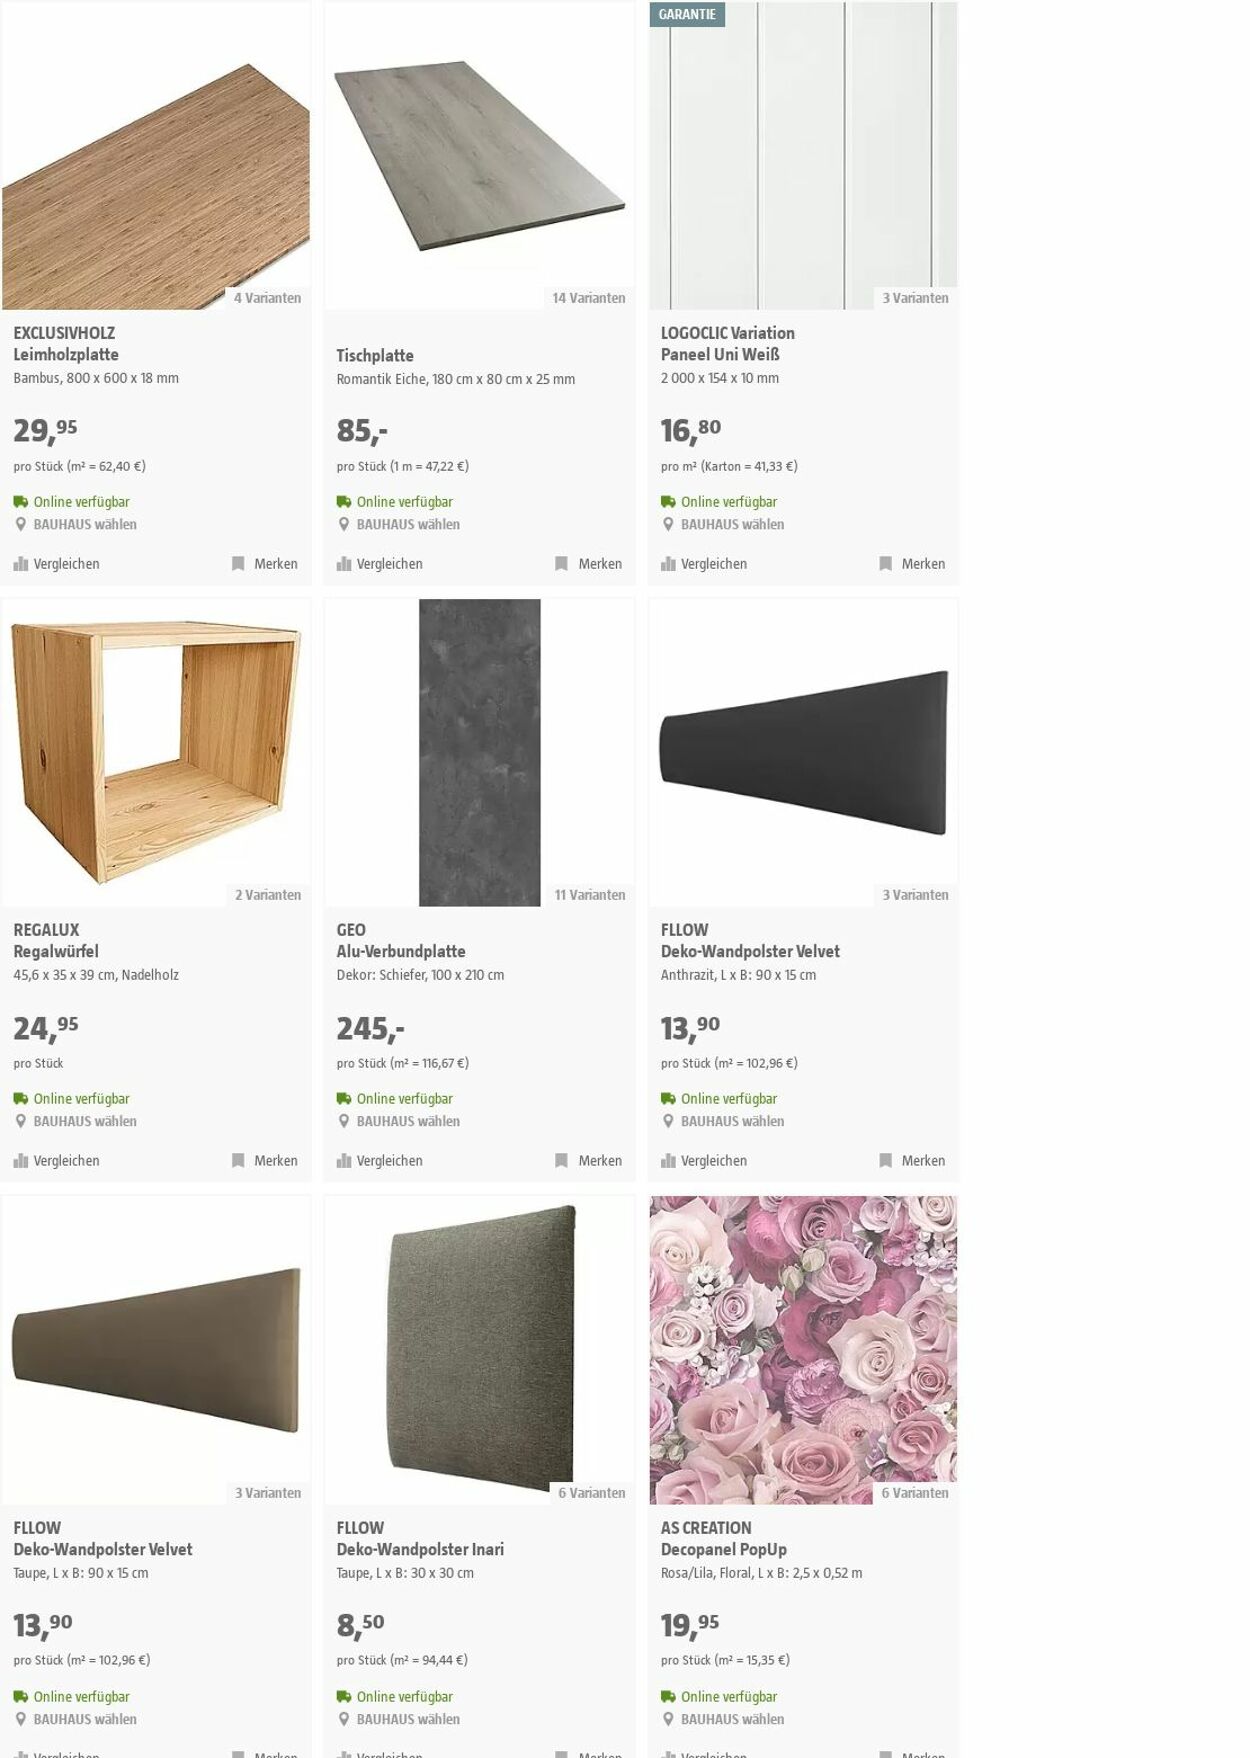Viewport: 1250px width, 1758px height.
Task: Open the EXCLUSIVHOLZ Leimholzplatte product title
Action: (x=66, y=344)
